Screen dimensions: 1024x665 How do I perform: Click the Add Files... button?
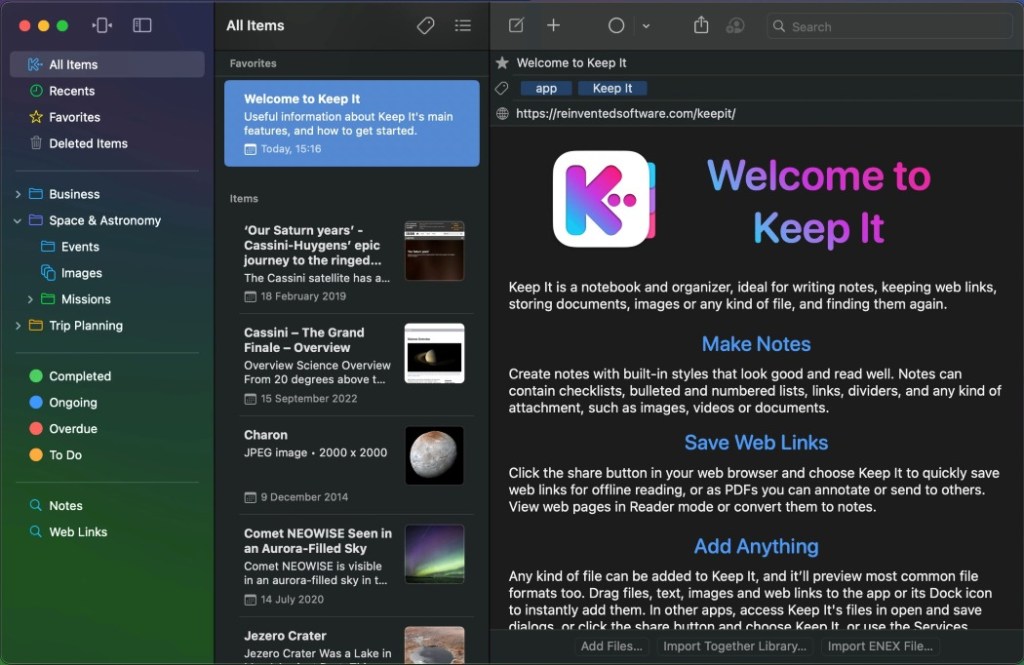(611, 646)
